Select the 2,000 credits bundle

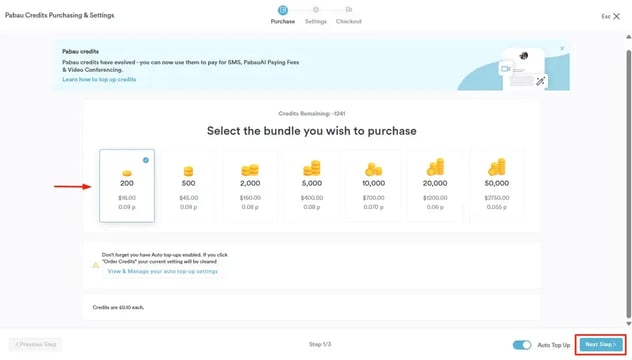(250, 185)
